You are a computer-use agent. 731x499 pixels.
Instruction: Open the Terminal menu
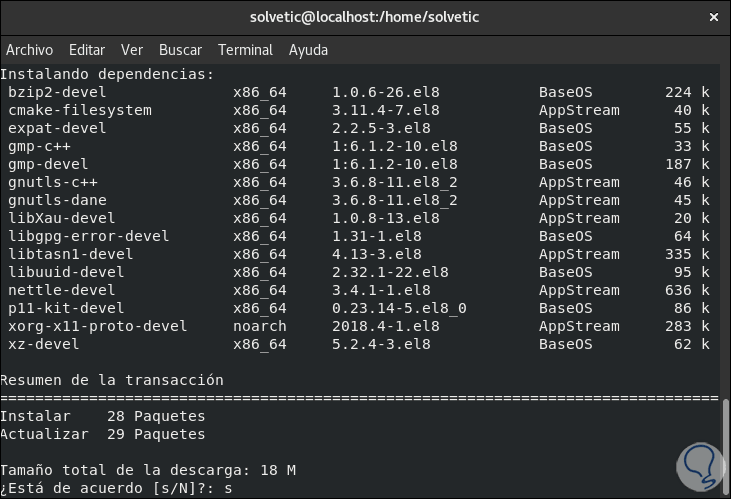245,50
